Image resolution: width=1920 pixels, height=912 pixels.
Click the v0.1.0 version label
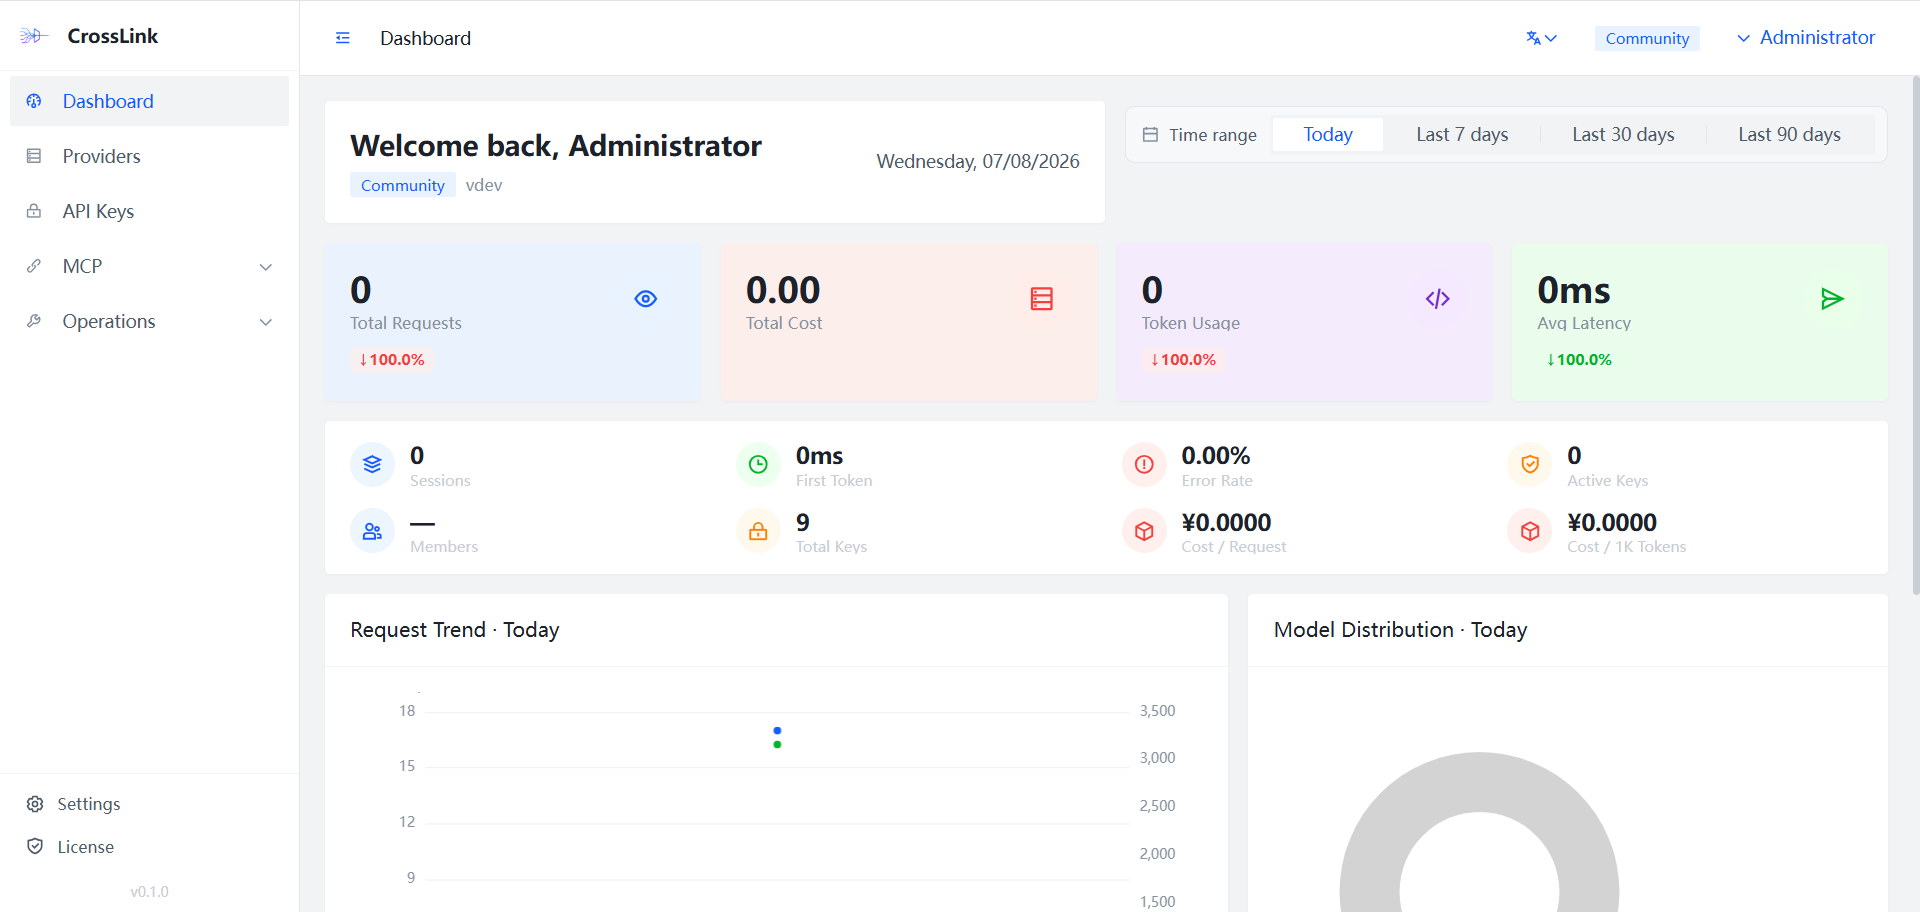click(149, 892)
